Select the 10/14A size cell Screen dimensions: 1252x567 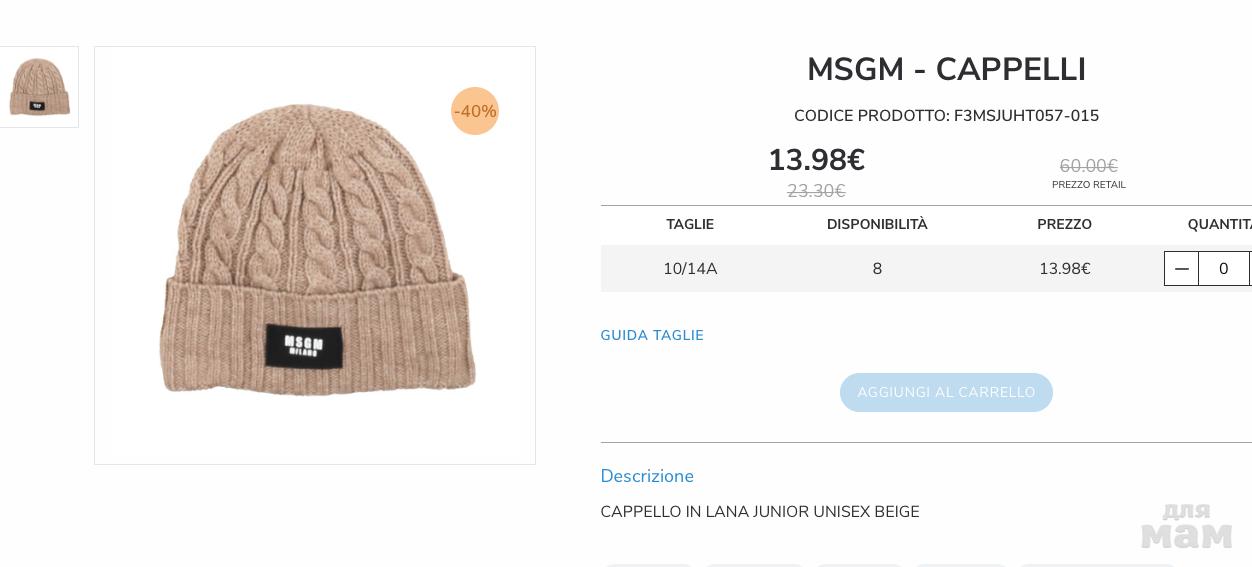pos(690,269)
